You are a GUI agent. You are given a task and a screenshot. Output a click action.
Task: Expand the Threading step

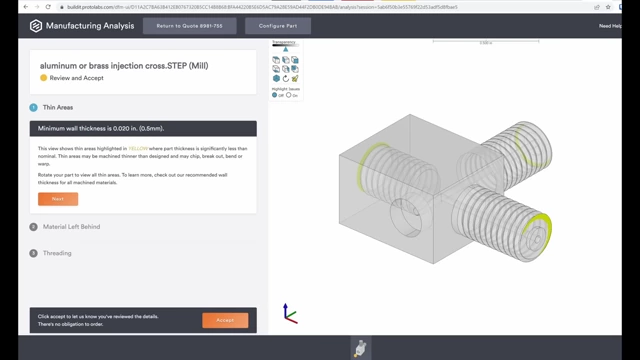click(57, 253)
